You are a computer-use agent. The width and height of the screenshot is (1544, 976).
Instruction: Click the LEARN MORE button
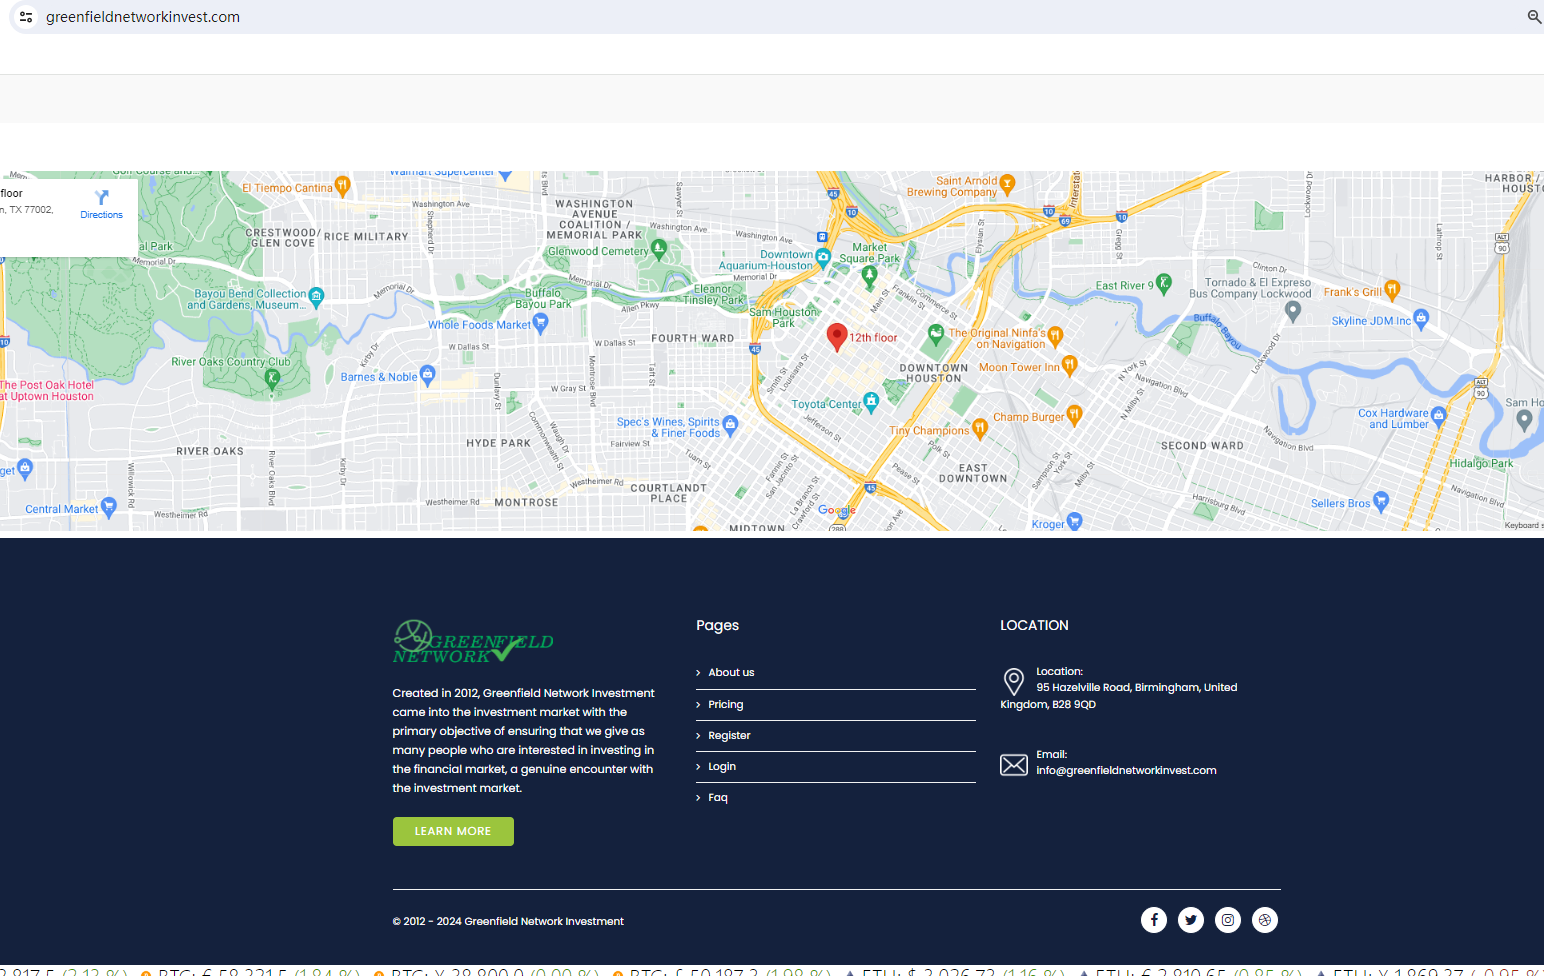[x=453, y=831]
